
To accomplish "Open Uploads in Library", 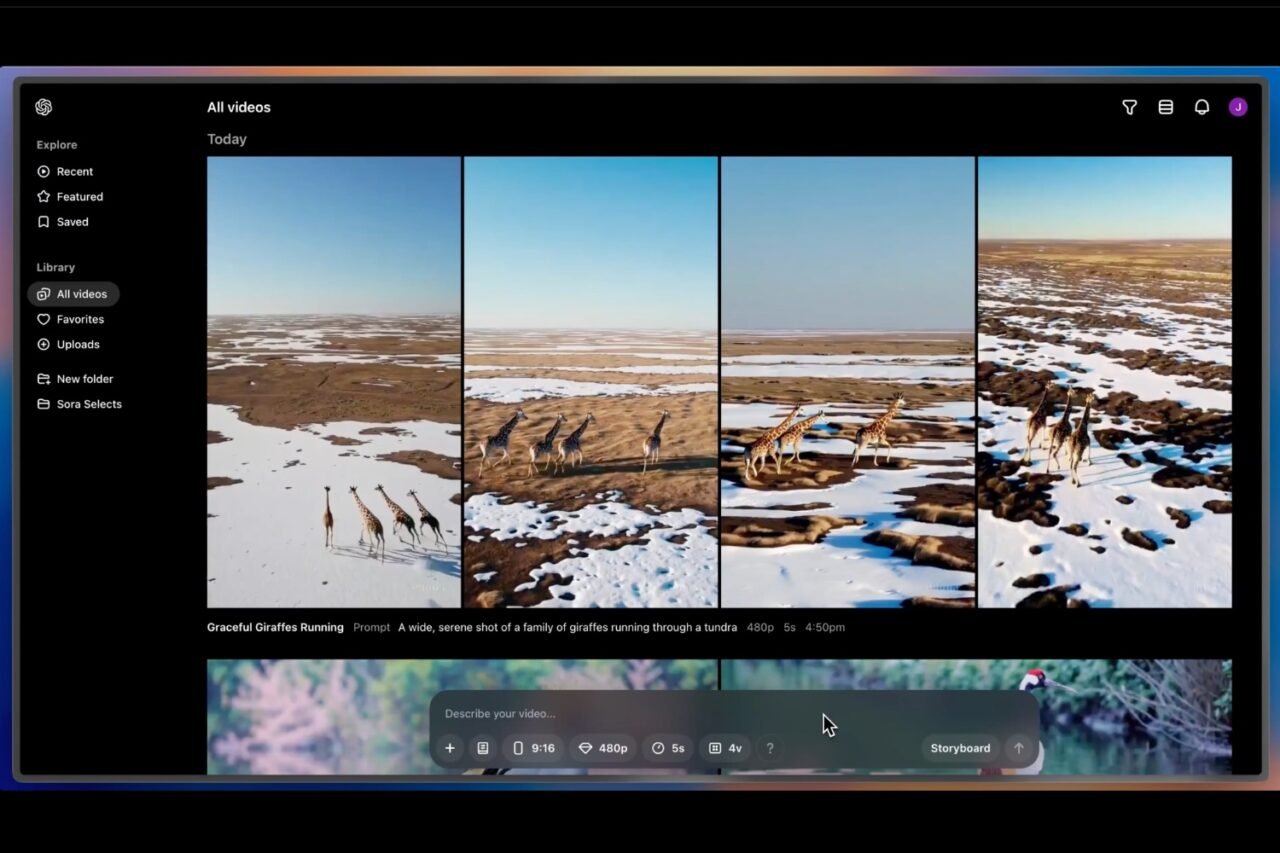I will tap(68, 344).
